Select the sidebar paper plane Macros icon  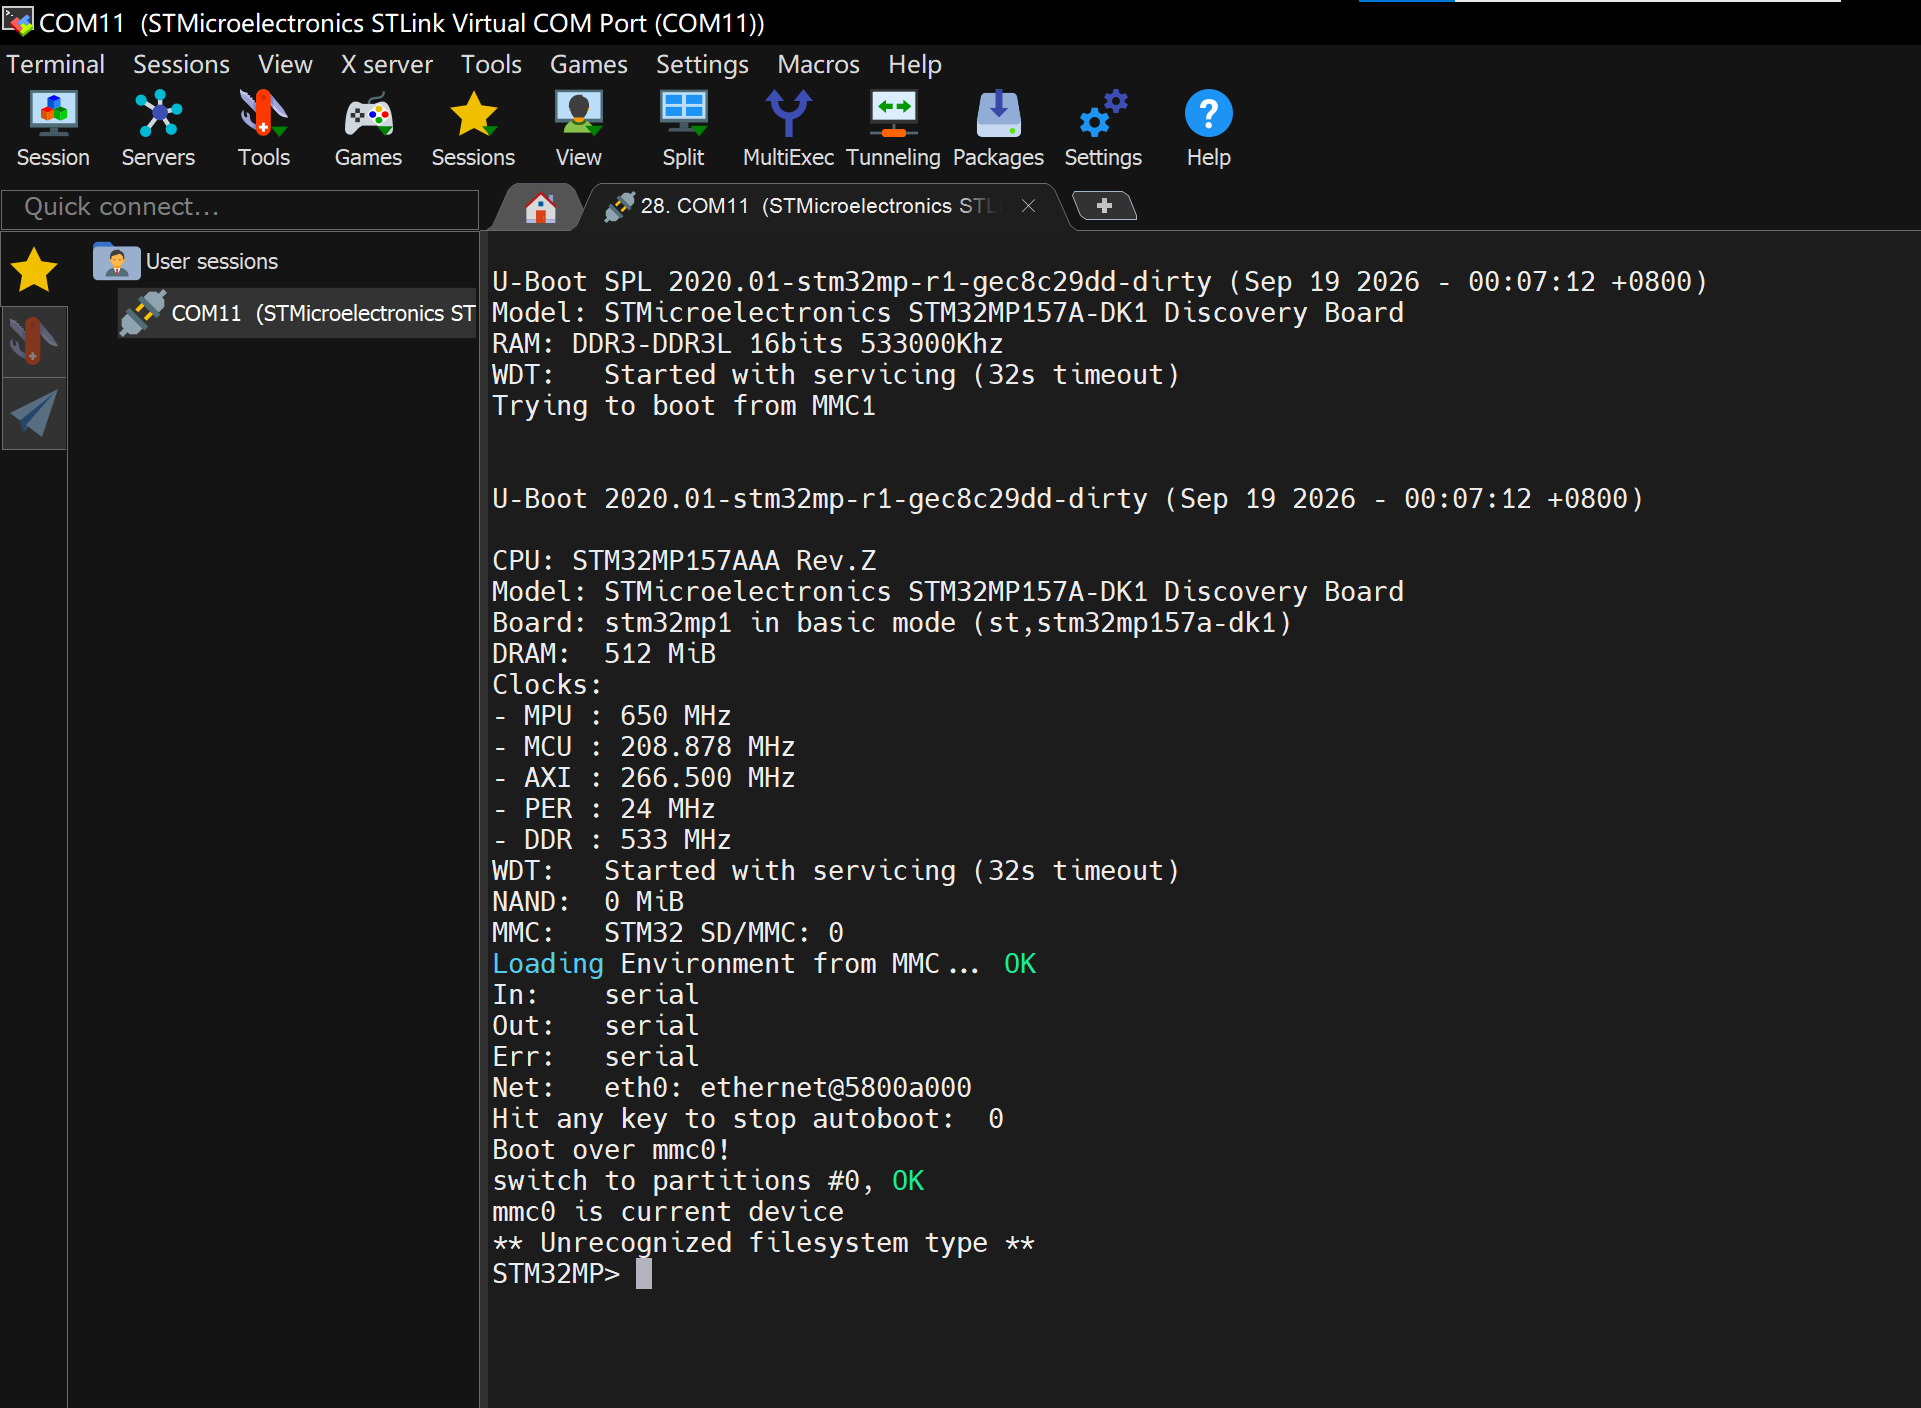34,413
